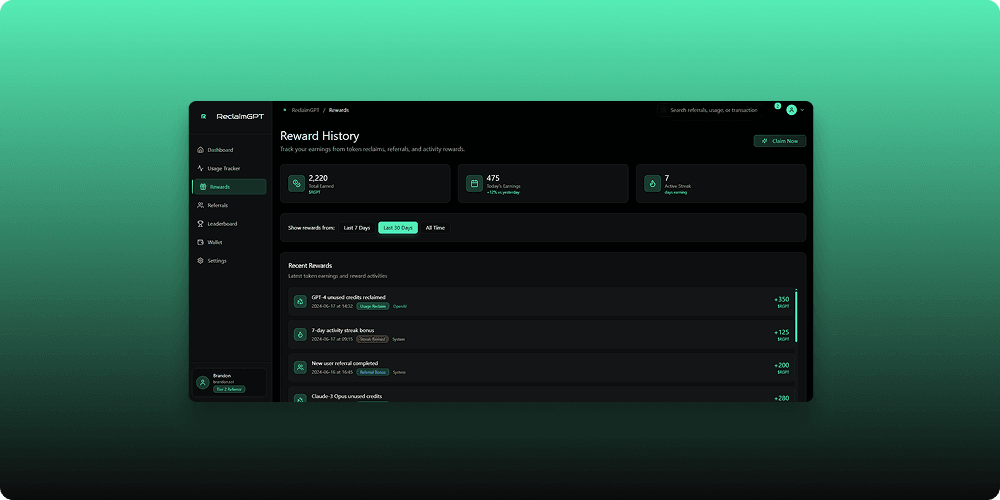Click the 475 Today's Earnings value
Screen dimensions: 1000x500
click(x=493, y=178)
